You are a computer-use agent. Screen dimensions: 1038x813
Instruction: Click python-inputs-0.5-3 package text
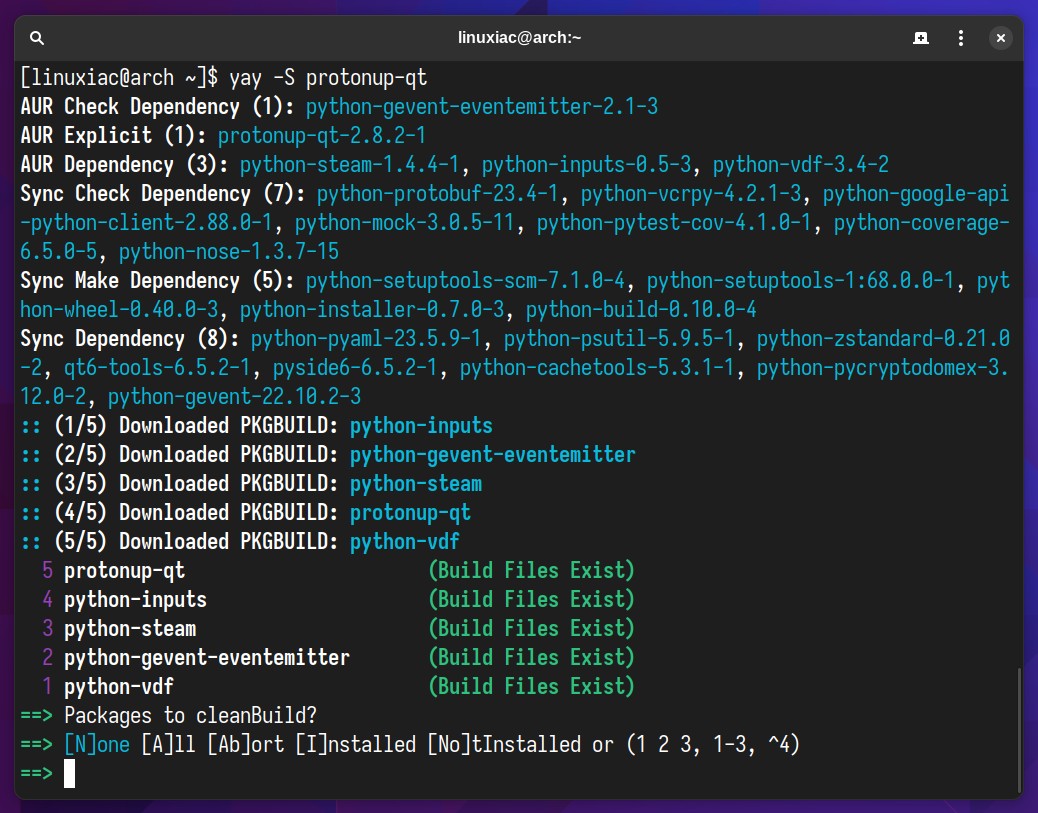coord(586,165)
